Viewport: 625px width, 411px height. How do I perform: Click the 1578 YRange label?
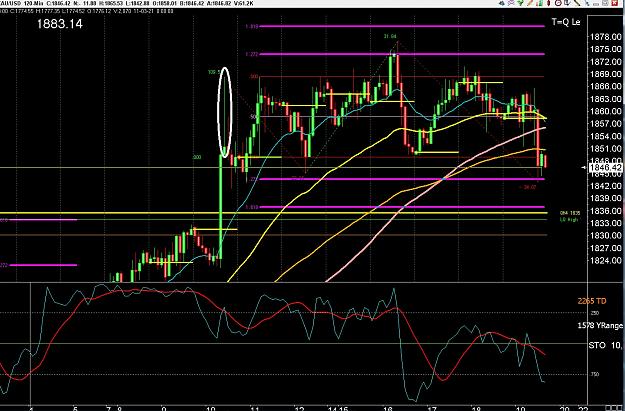point(600,326)
